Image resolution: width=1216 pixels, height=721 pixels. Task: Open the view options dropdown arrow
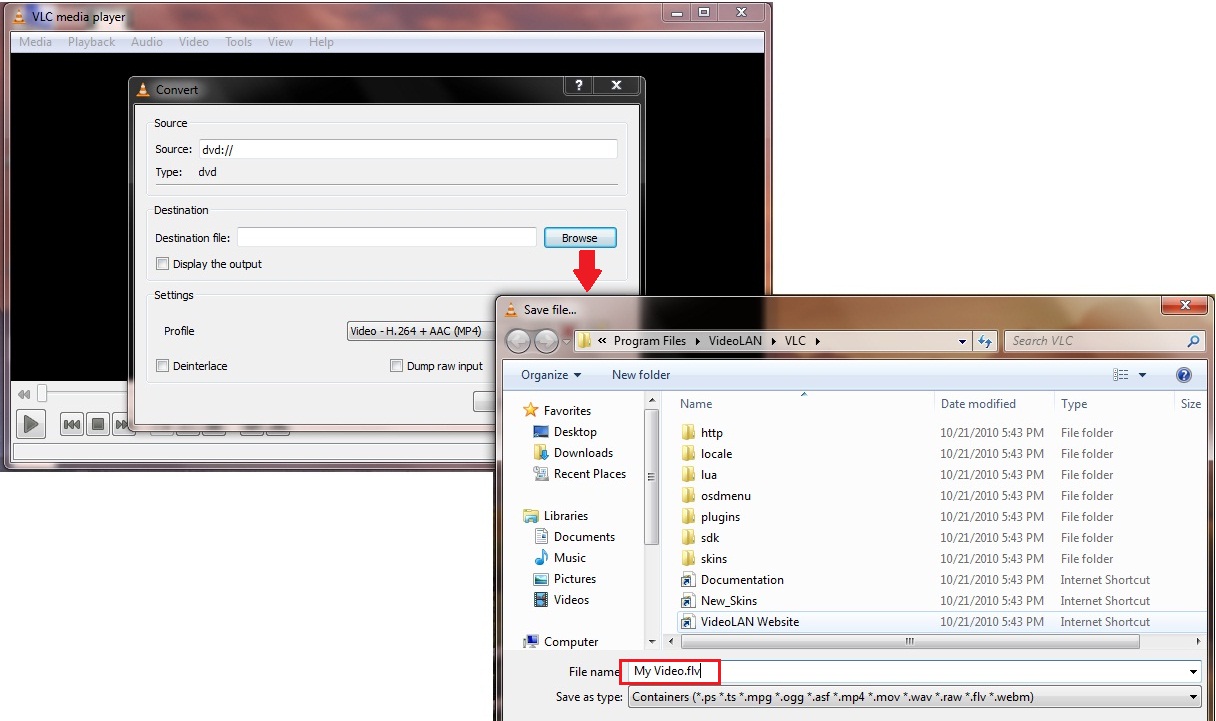[1143, 376]
